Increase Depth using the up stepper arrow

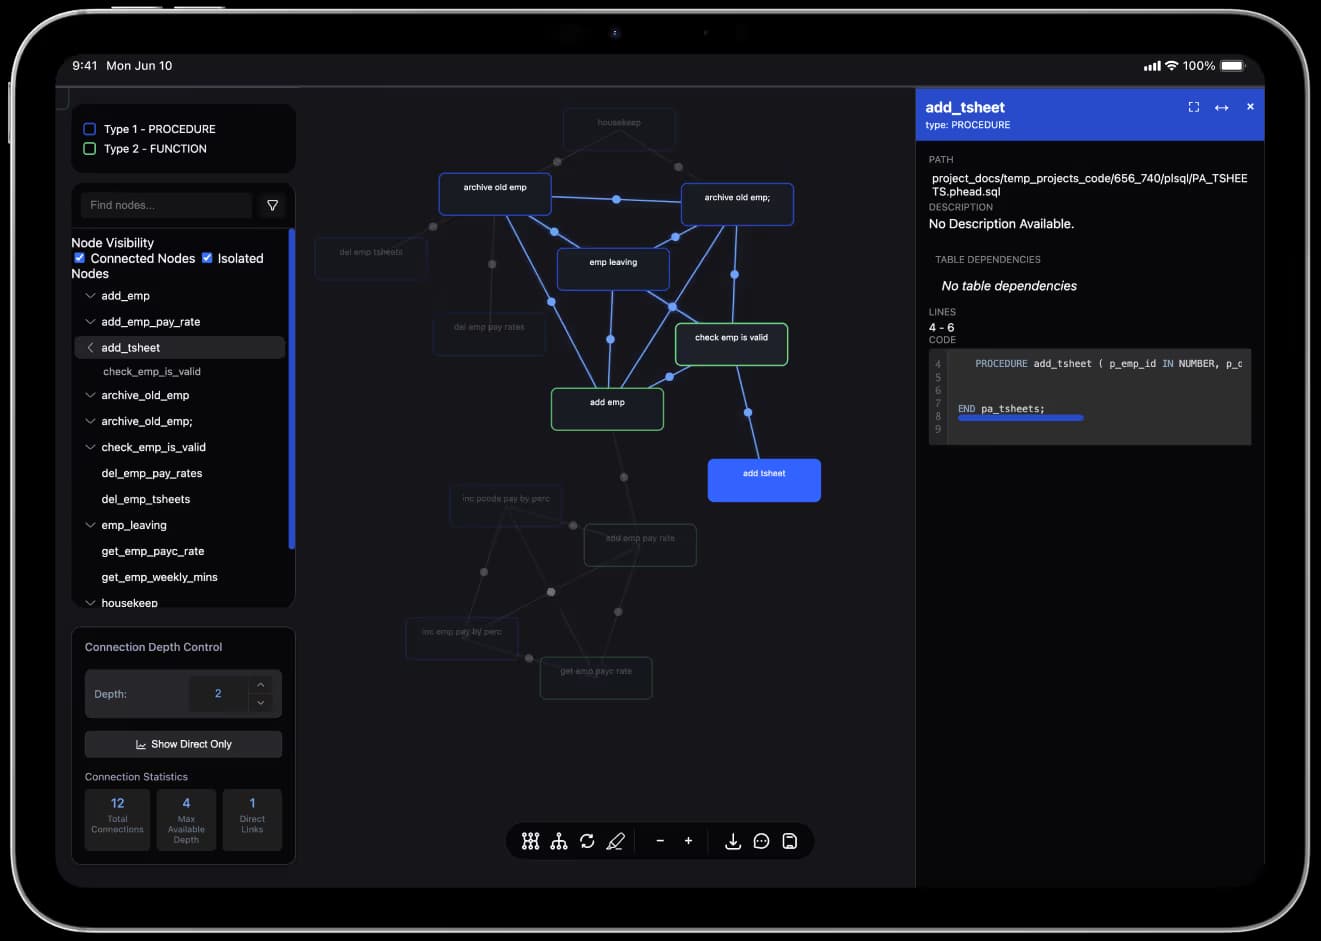260,684
